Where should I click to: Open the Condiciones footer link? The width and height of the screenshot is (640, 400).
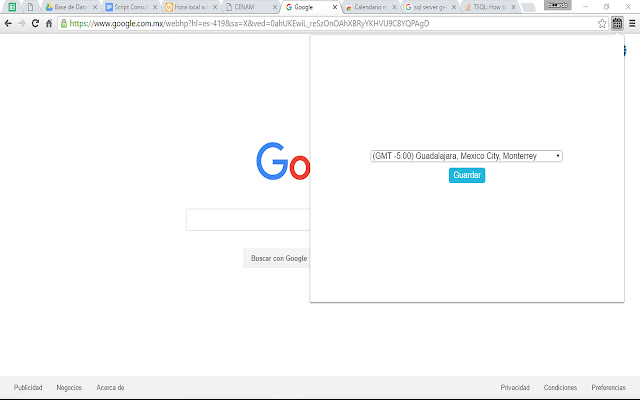tap(560, 387)
